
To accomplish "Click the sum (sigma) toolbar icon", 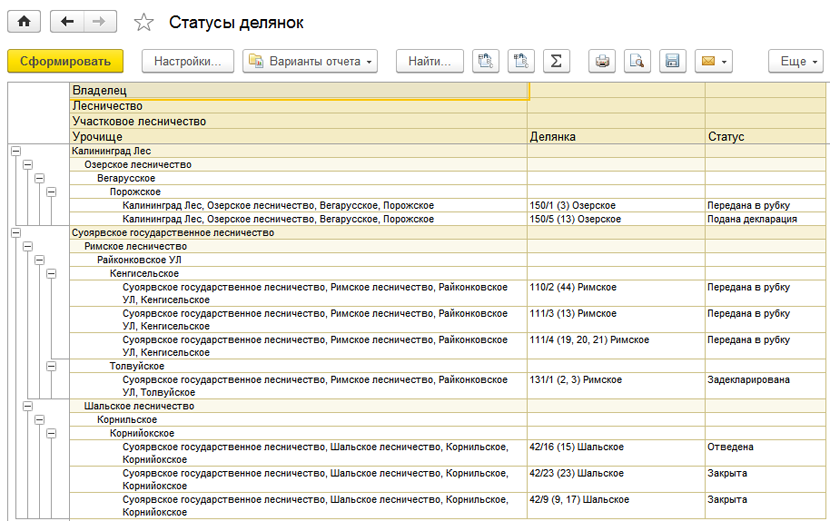I will pyautogui.click(x=556, y=61).
